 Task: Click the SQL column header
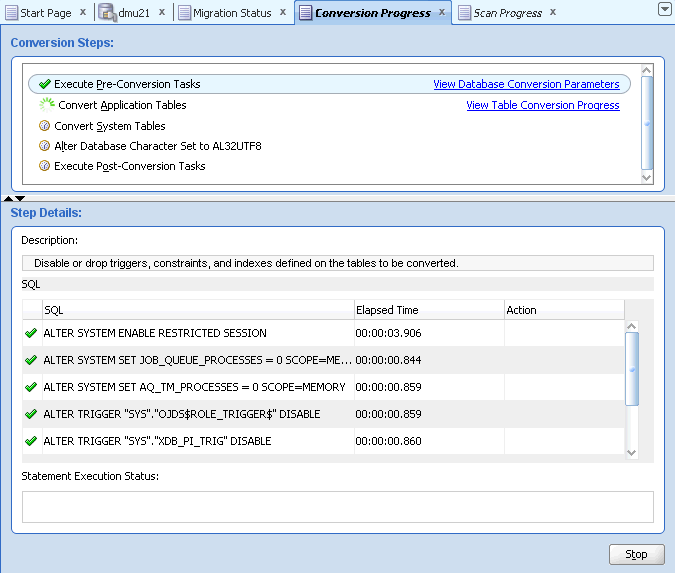click(x=198, y=310)
